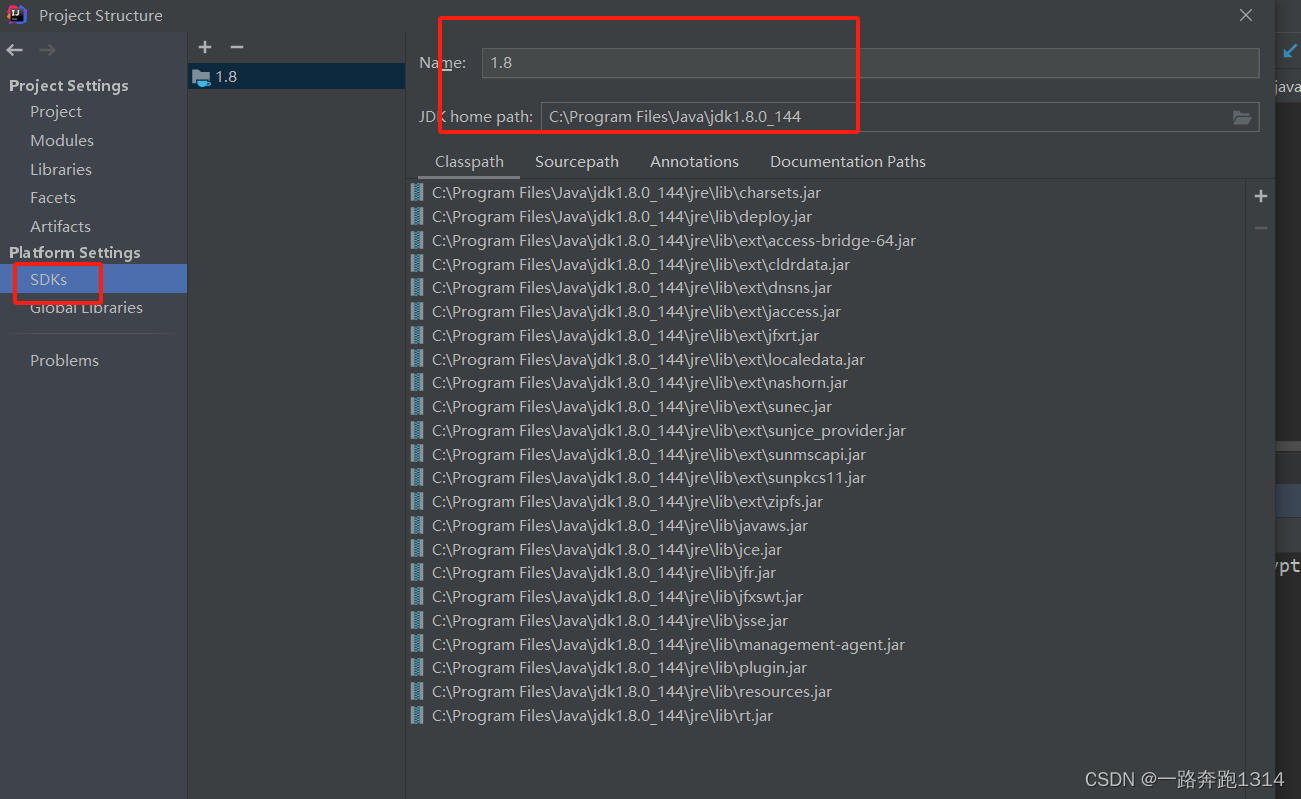Select the jfxswt.jar classpath row
This screenshot has width=1301, height=799.
825,596
